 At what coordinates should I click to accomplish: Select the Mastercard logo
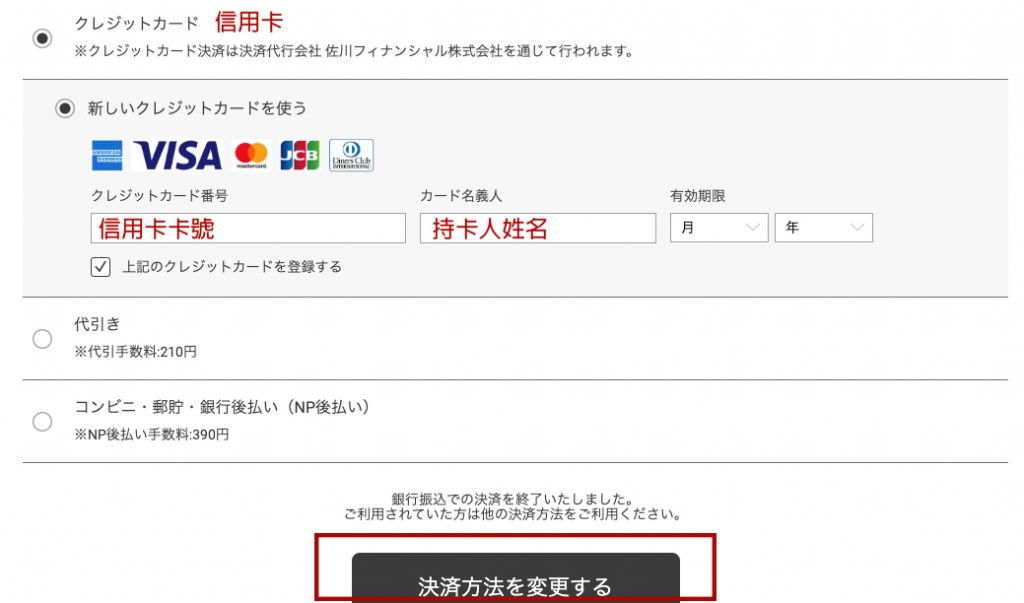coord(252,155)
